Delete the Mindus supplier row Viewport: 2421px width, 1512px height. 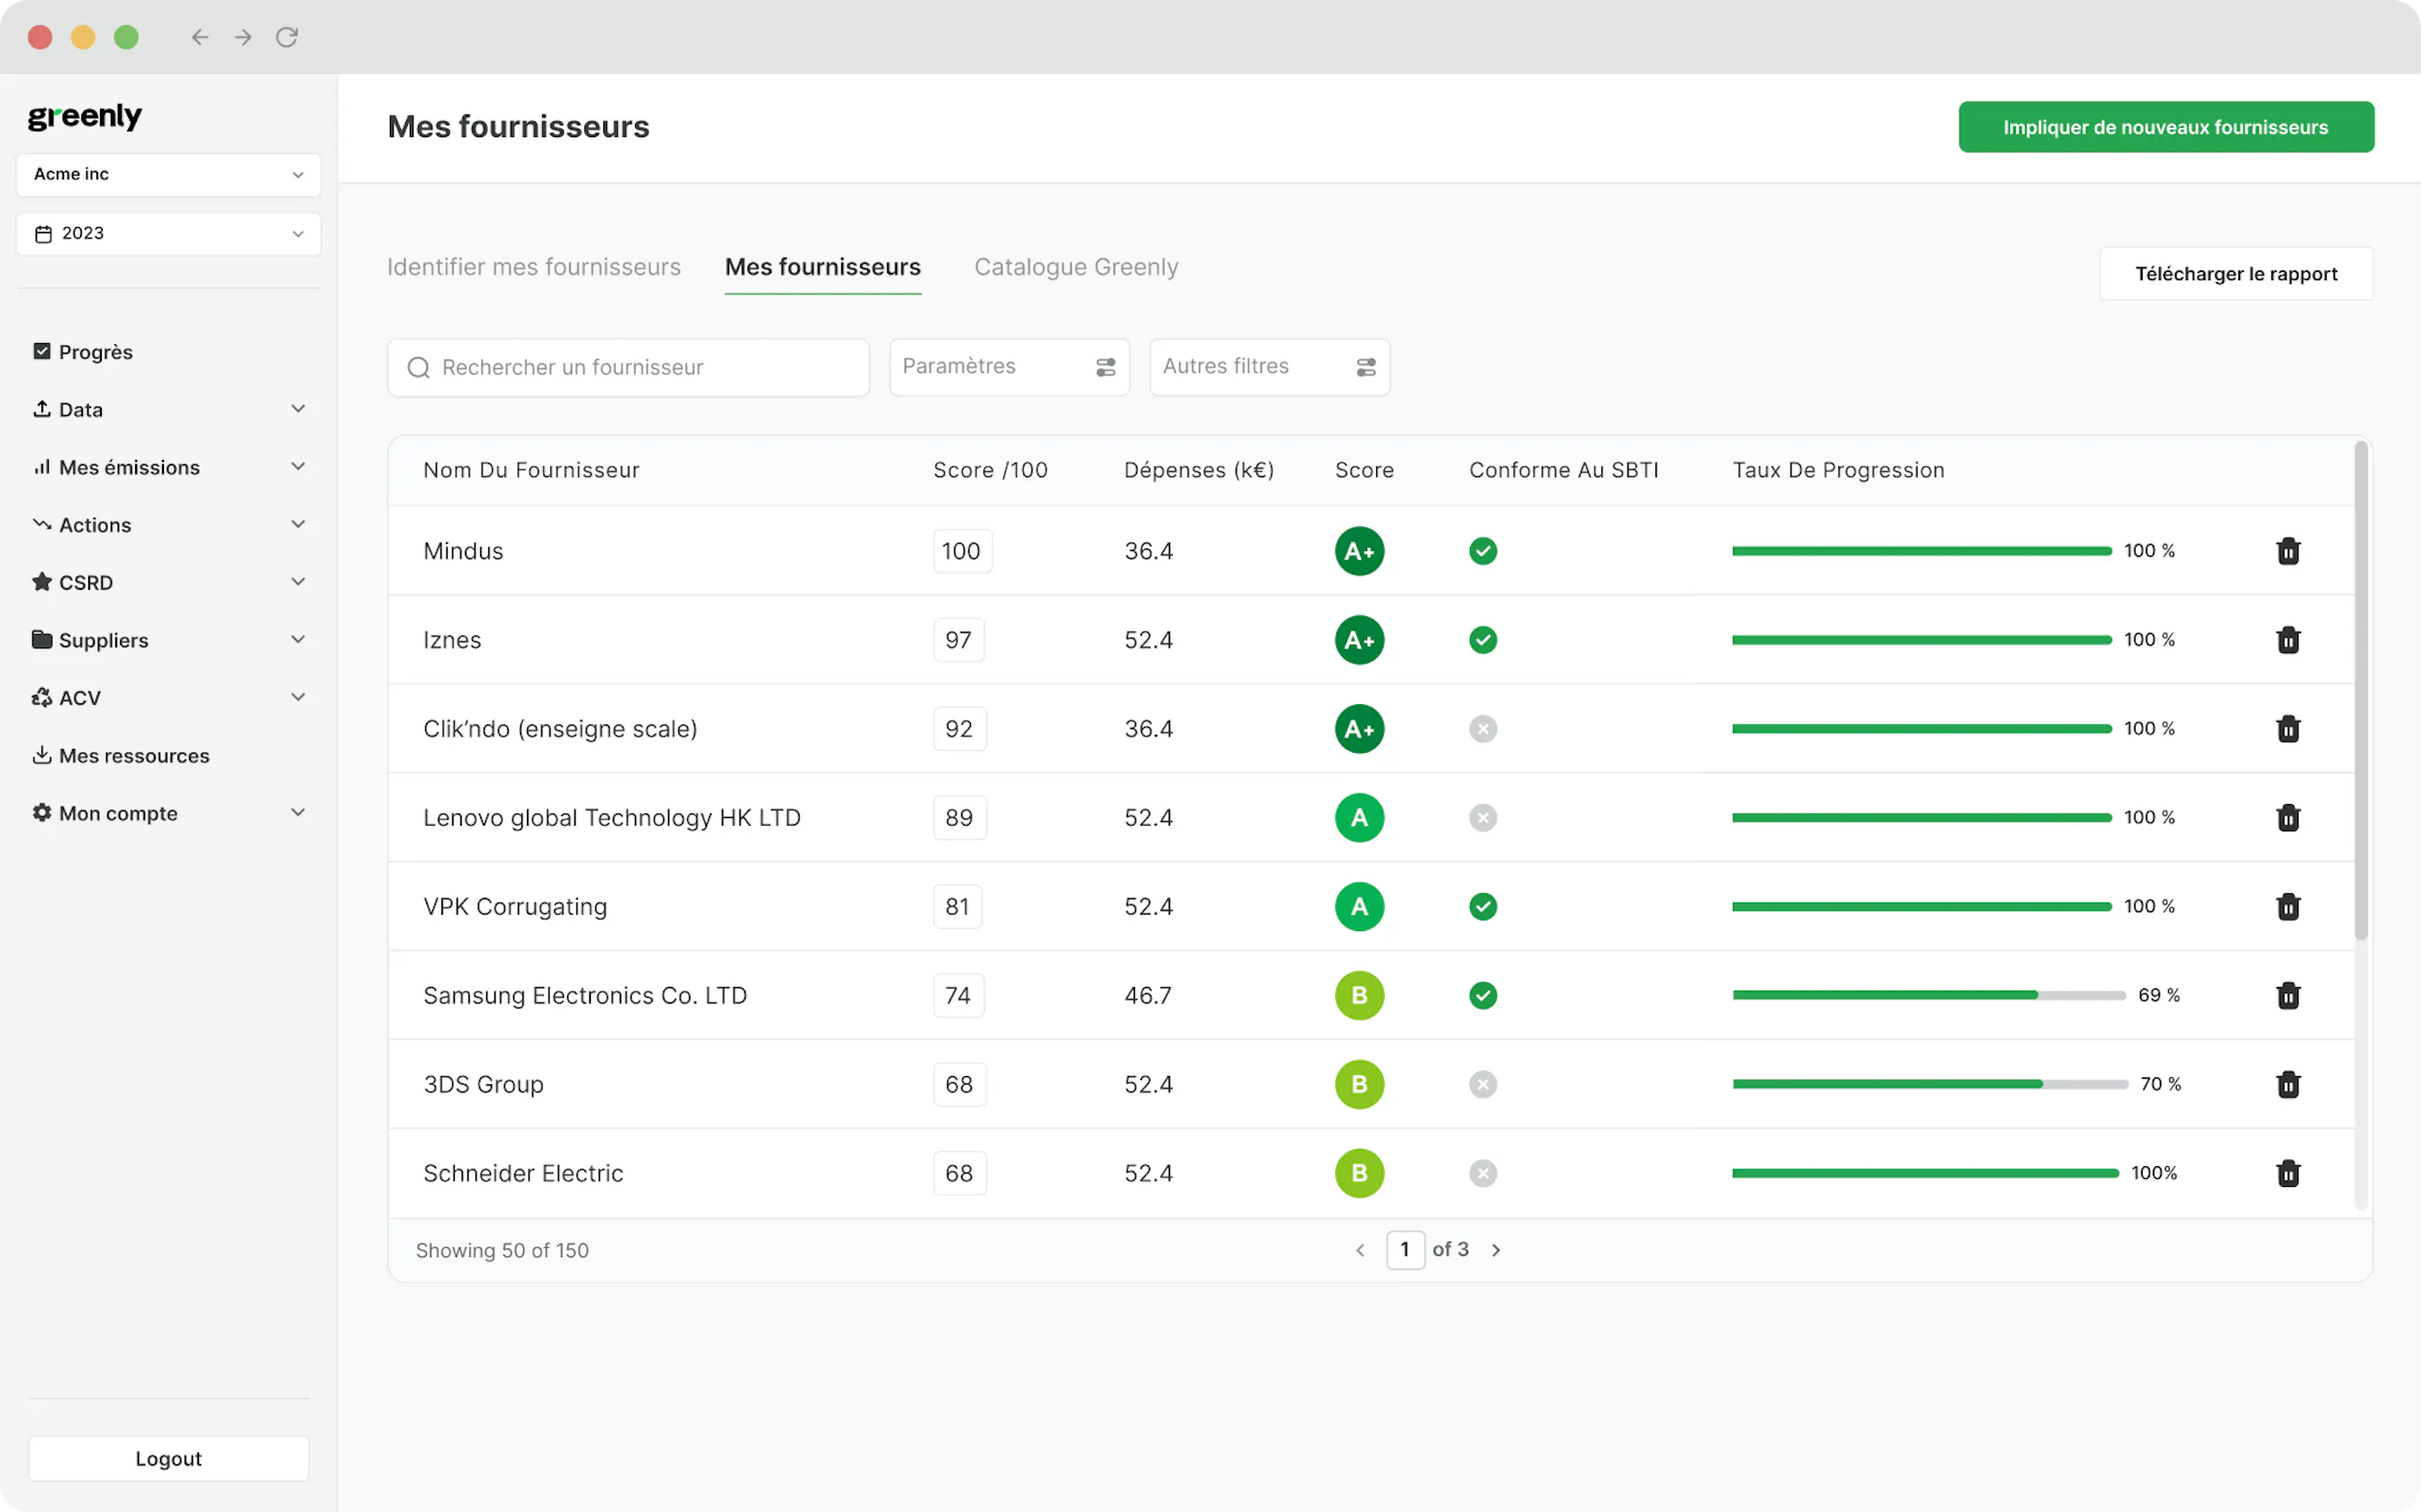[x=2288, y=551]
